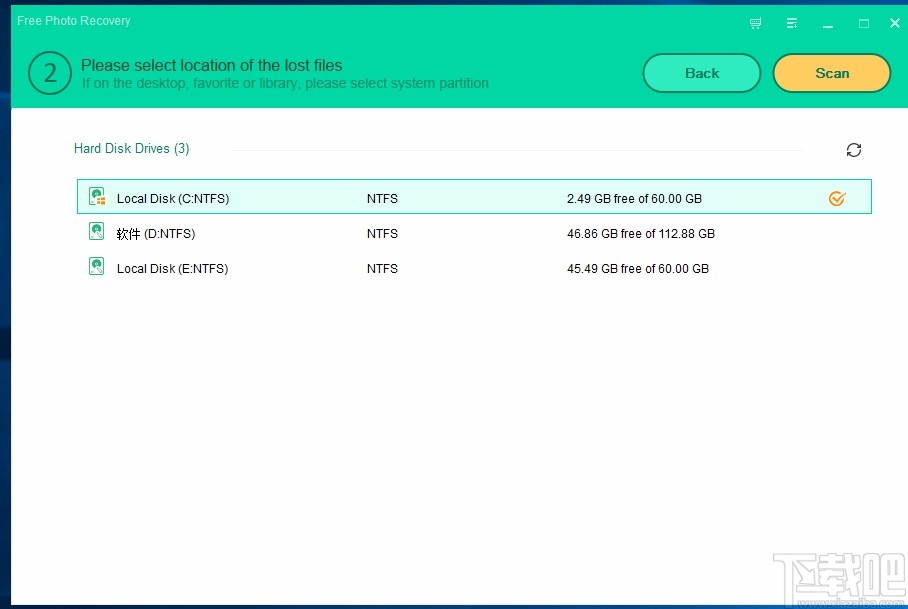Screen dimensions: 908x609
Task: Click the NTFS cell in E: row
Action: (382, 269)
